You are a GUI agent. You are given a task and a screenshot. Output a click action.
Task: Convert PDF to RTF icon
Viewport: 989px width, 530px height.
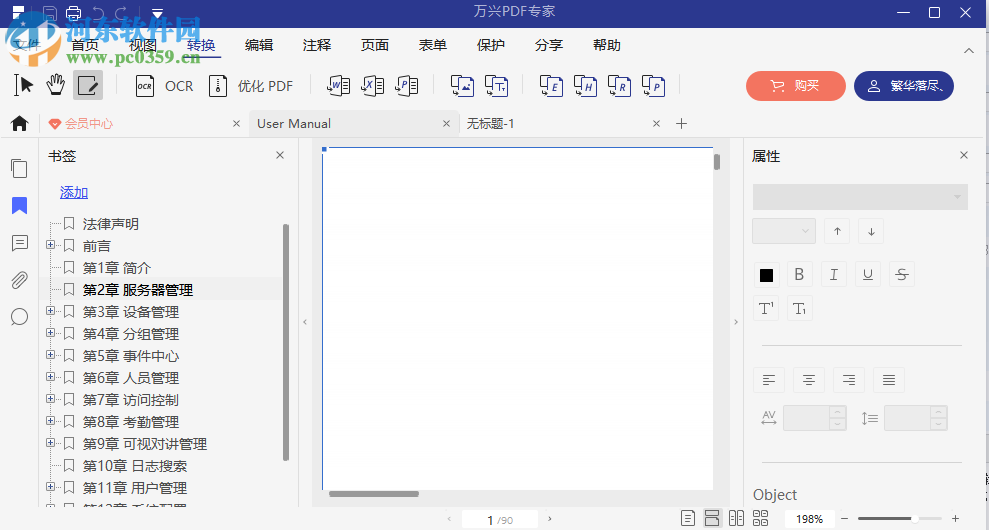tap(619, 86)
